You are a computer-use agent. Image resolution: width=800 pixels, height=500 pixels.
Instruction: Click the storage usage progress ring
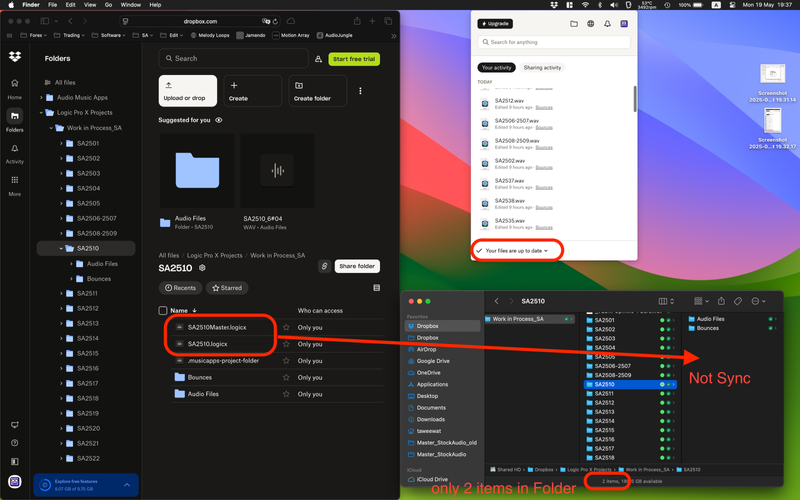[44, 485]
